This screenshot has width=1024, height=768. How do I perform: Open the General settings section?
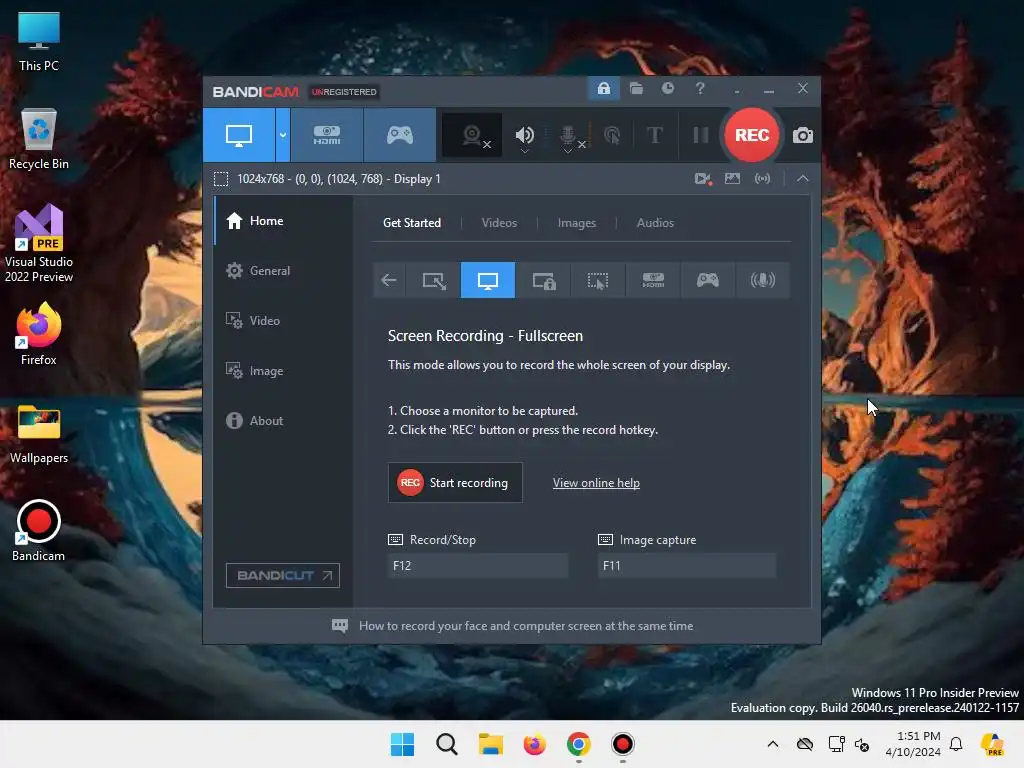click(x=283, y=270)
